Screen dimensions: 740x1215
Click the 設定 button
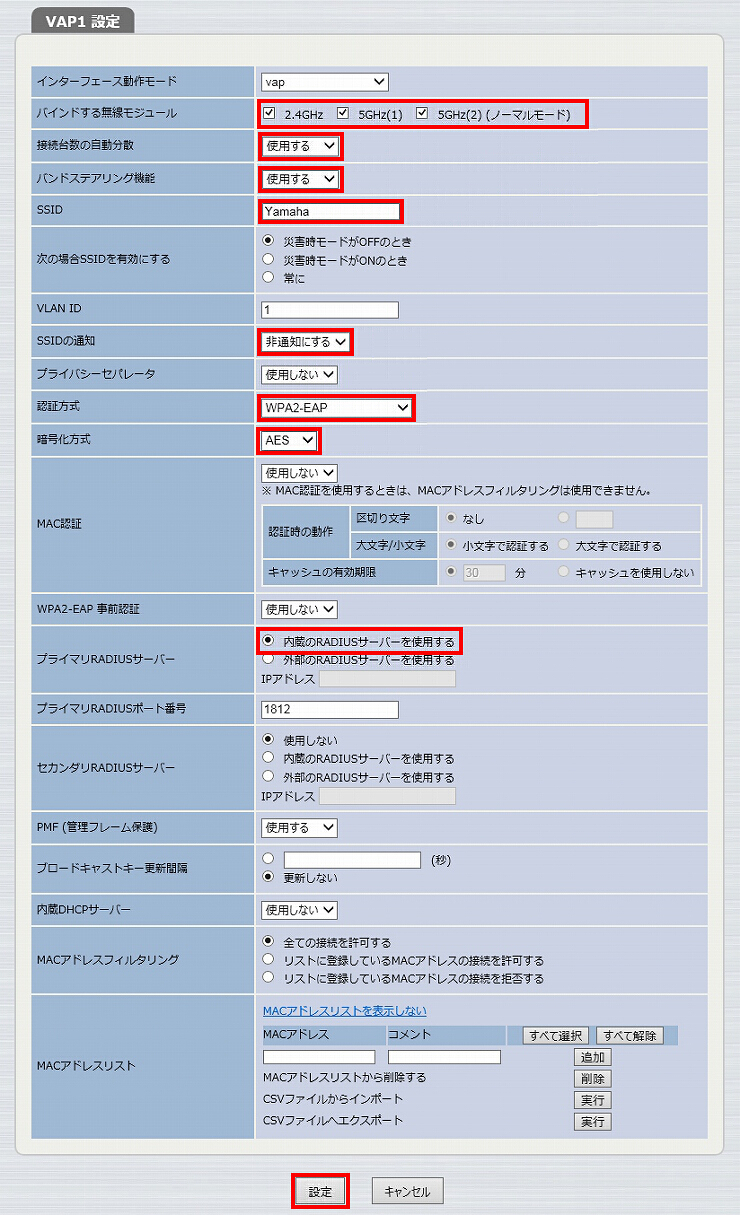coord(320,1192)
